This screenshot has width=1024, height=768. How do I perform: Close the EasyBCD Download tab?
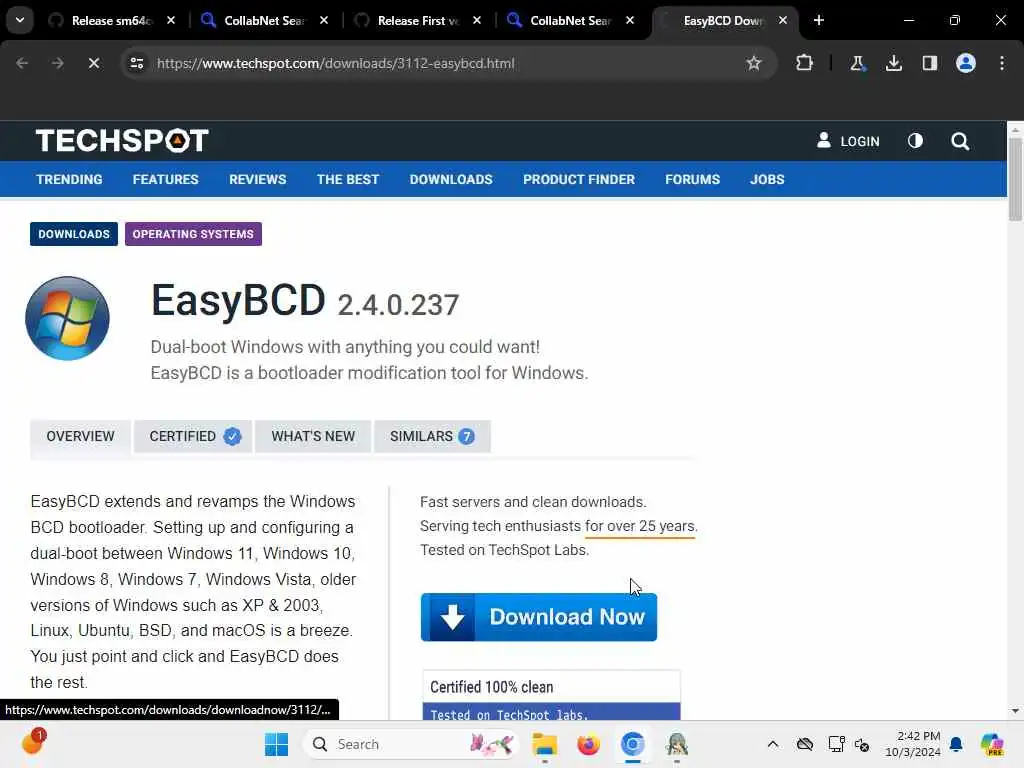[782, 21]
